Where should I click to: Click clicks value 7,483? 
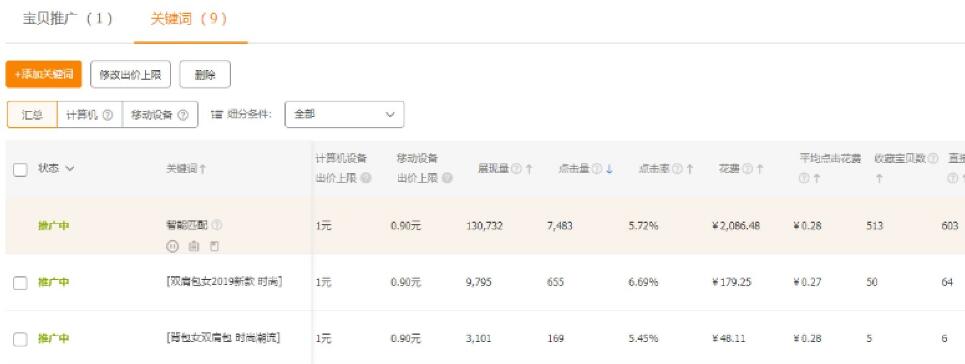(x=559, y=226)
